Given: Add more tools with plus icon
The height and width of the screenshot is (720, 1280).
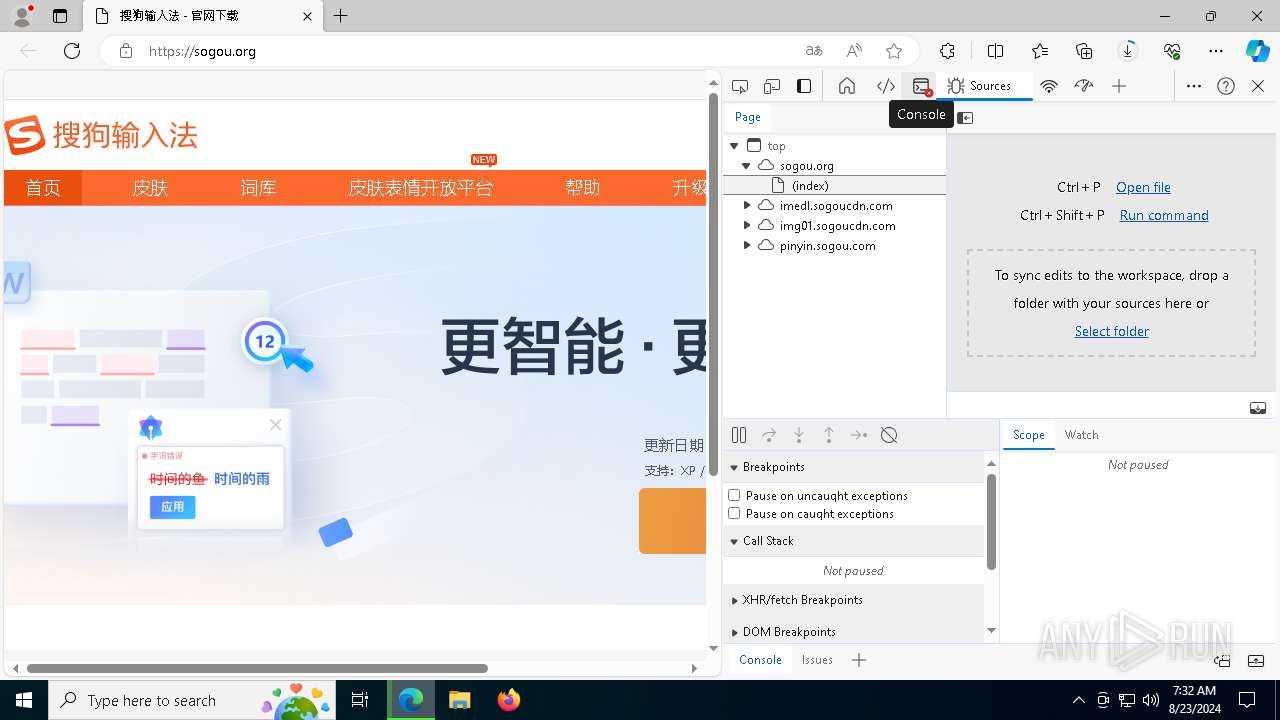Looking at the screenshot, I should coord(1119,86).
